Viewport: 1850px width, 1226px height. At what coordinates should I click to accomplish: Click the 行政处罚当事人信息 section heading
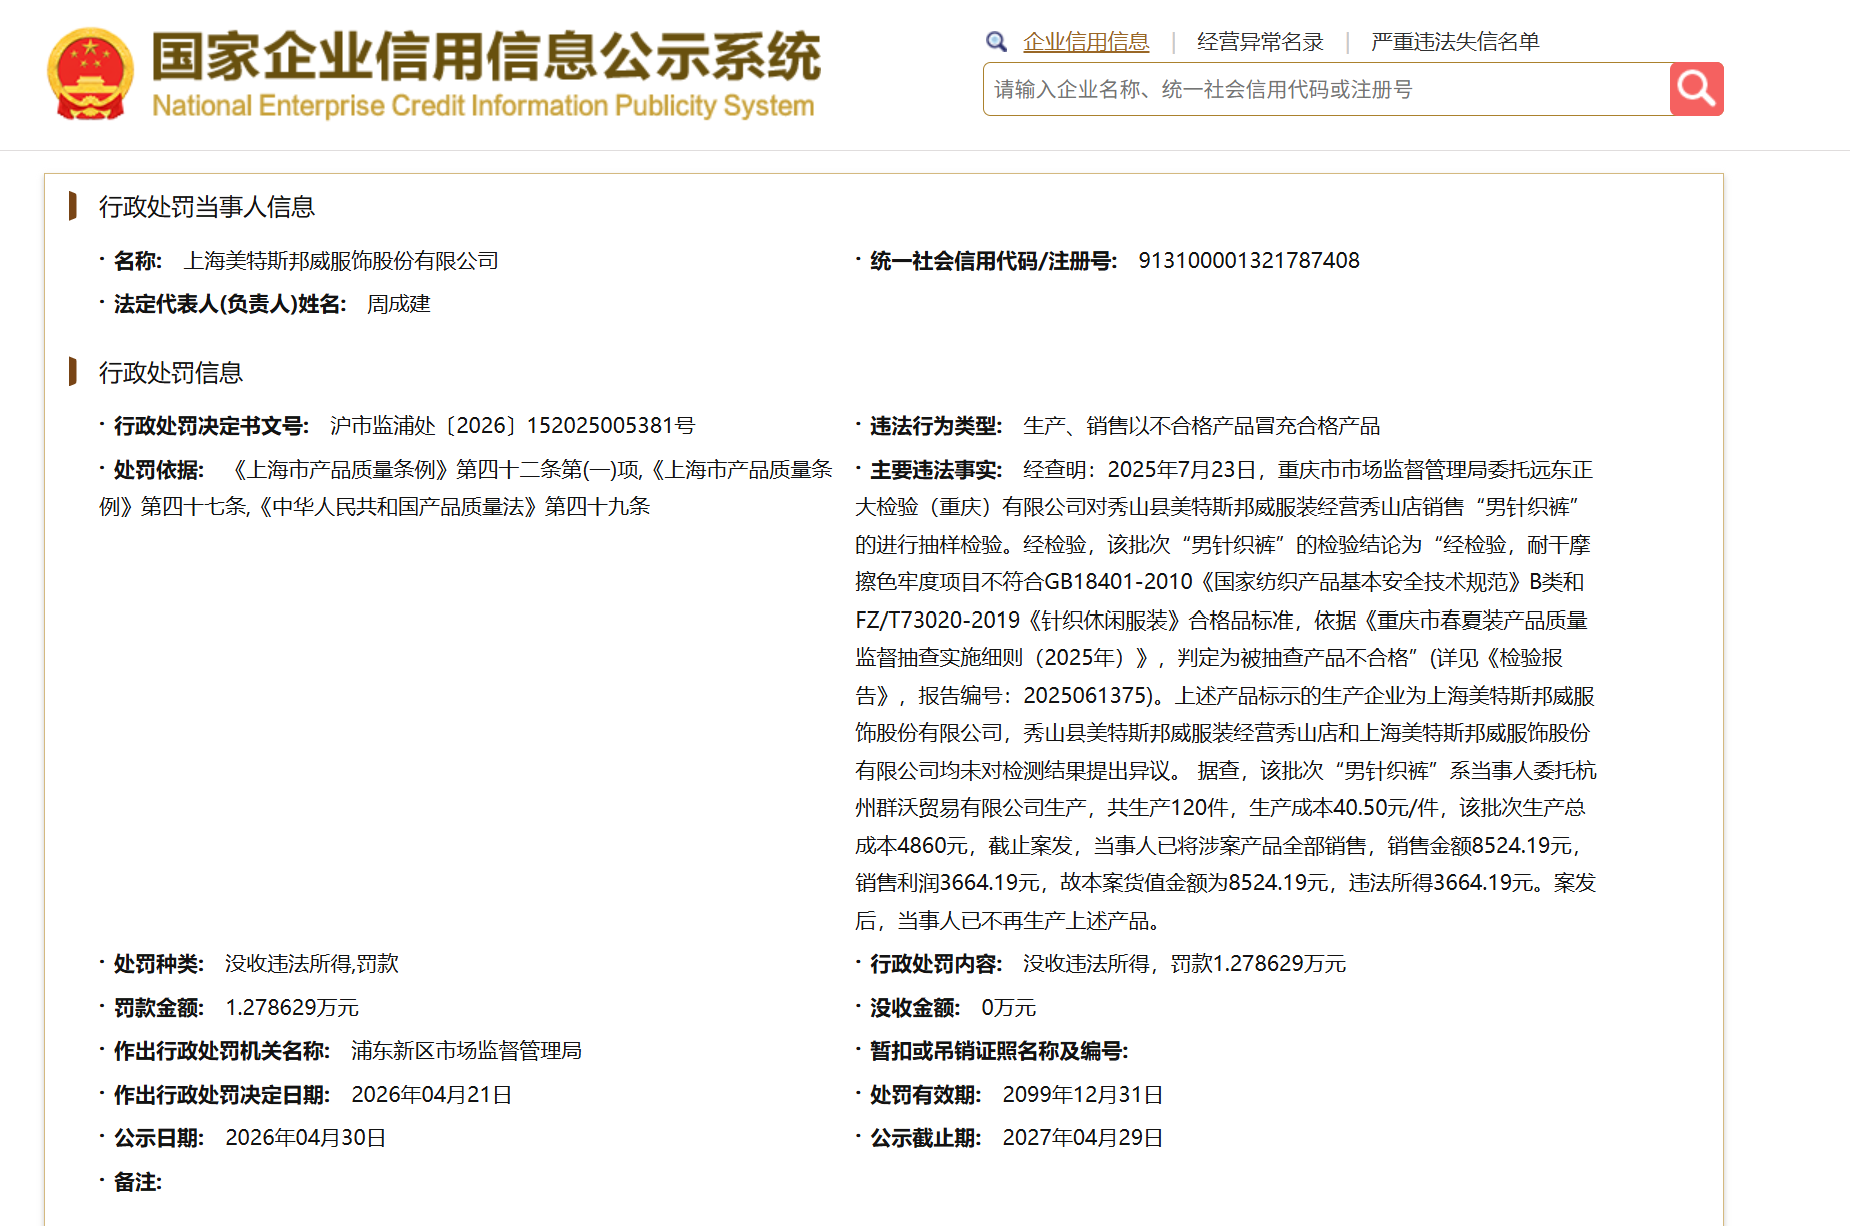point(207,207)
